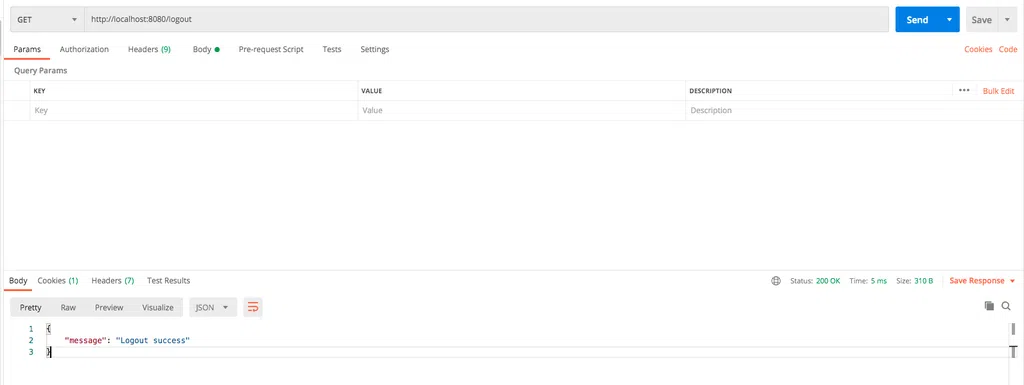Expand the GET method dropdown
1024x385 pixels.
click(46, 20)
